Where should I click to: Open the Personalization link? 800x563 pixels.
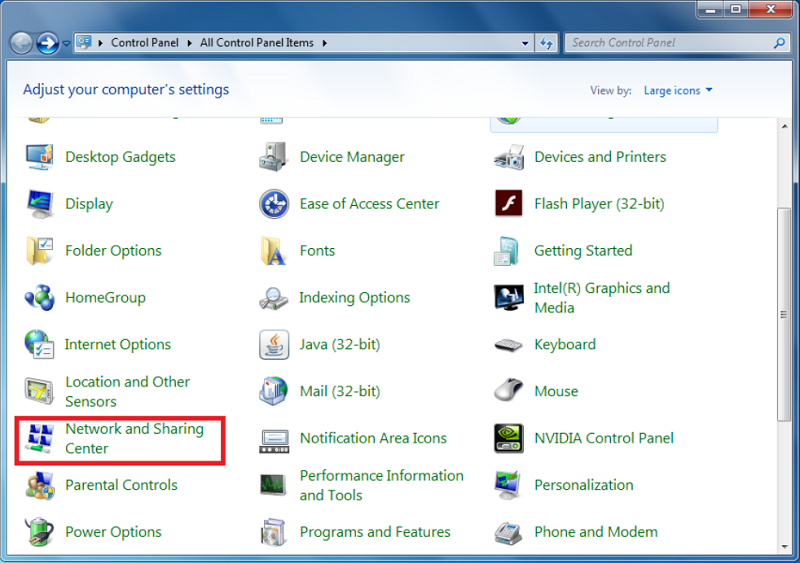[x=583, y=485]
